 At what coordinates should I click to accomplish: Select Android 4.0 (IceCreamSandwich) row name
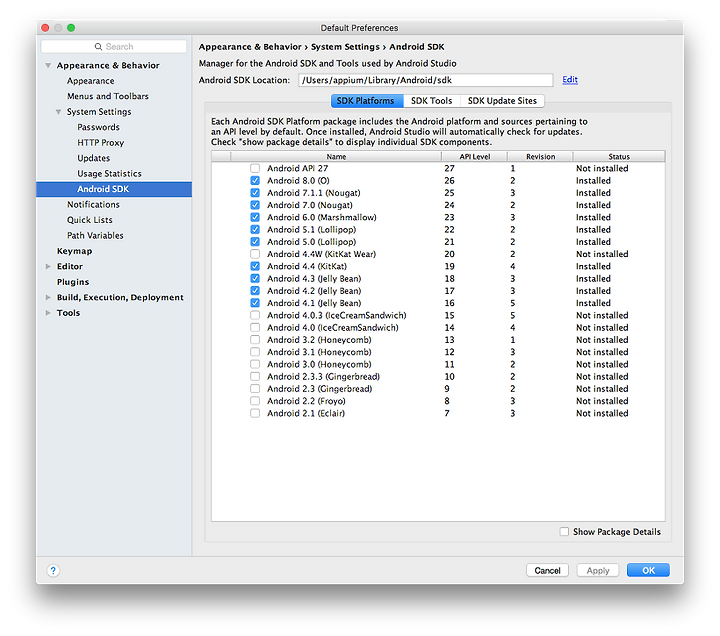[333, 327]
